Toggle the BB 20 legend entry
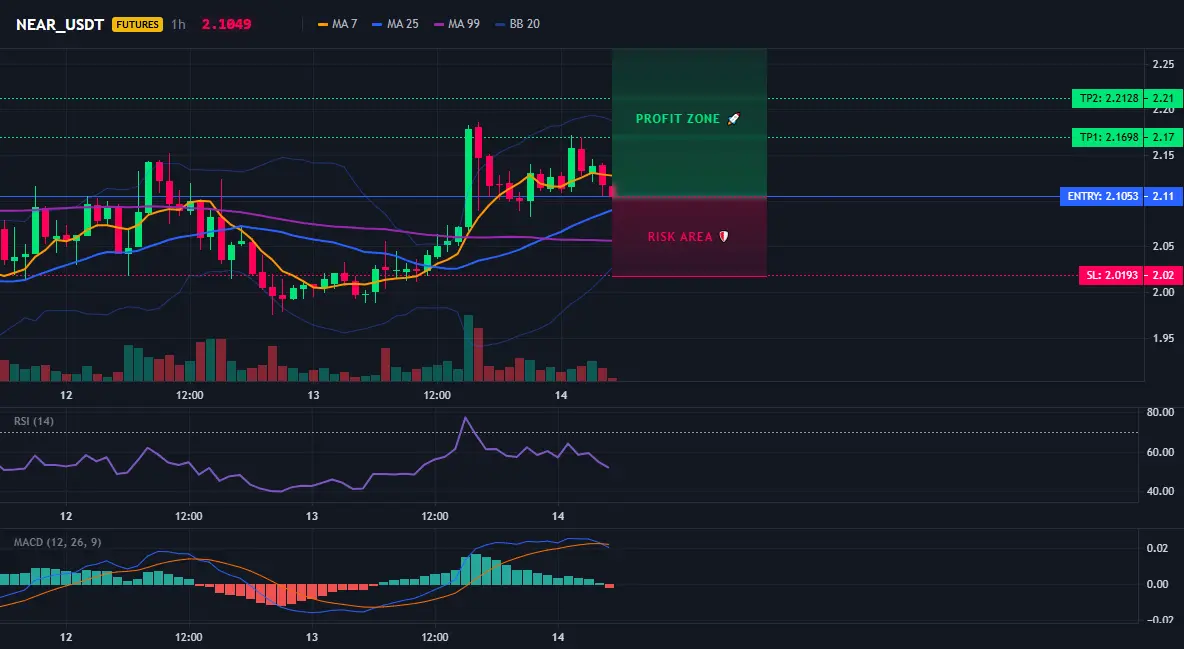This screenshot has width=1184, height=649. 517,24
